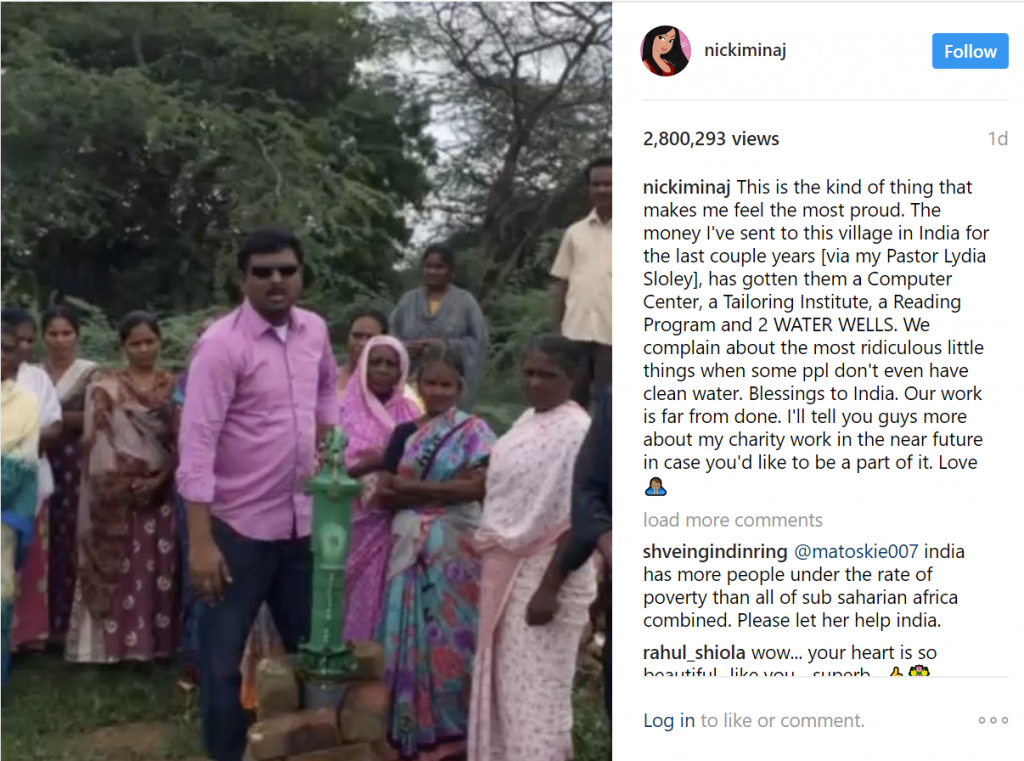Open the three-dots more options menu
The height and width of the screenshot is (761, 1024).
993,720
